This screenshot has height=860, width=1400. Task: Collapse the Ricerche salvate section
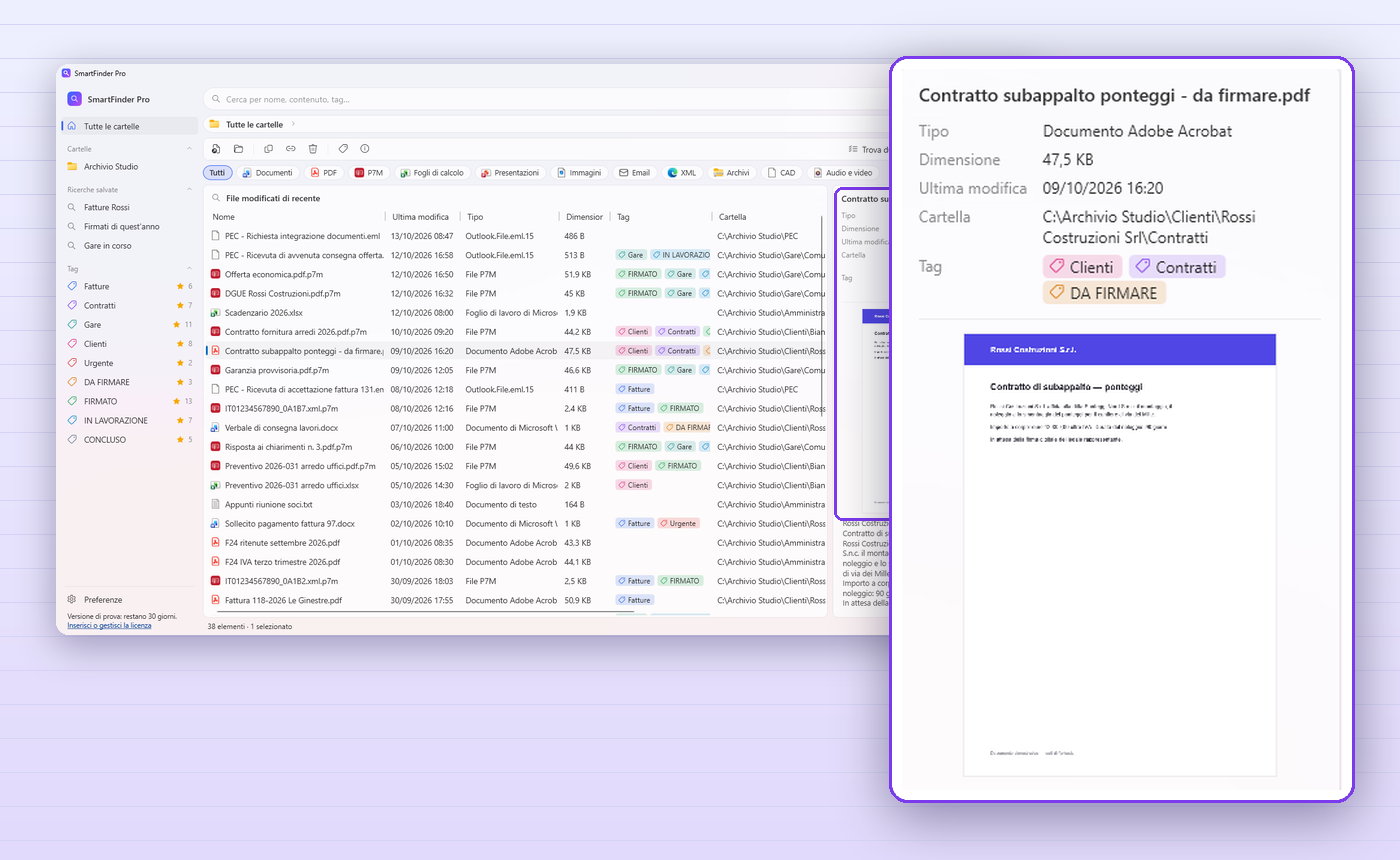pyautogui.click(x=190, y=189)
